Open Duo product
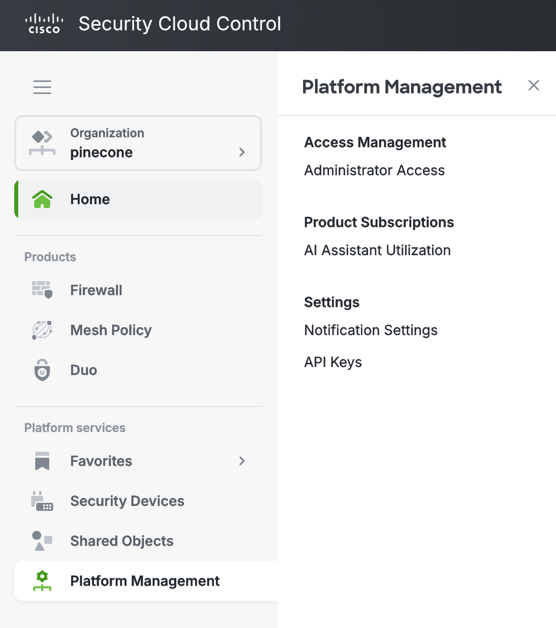The width and height of the screenshot is (556, 628). (x=138, y=370)
